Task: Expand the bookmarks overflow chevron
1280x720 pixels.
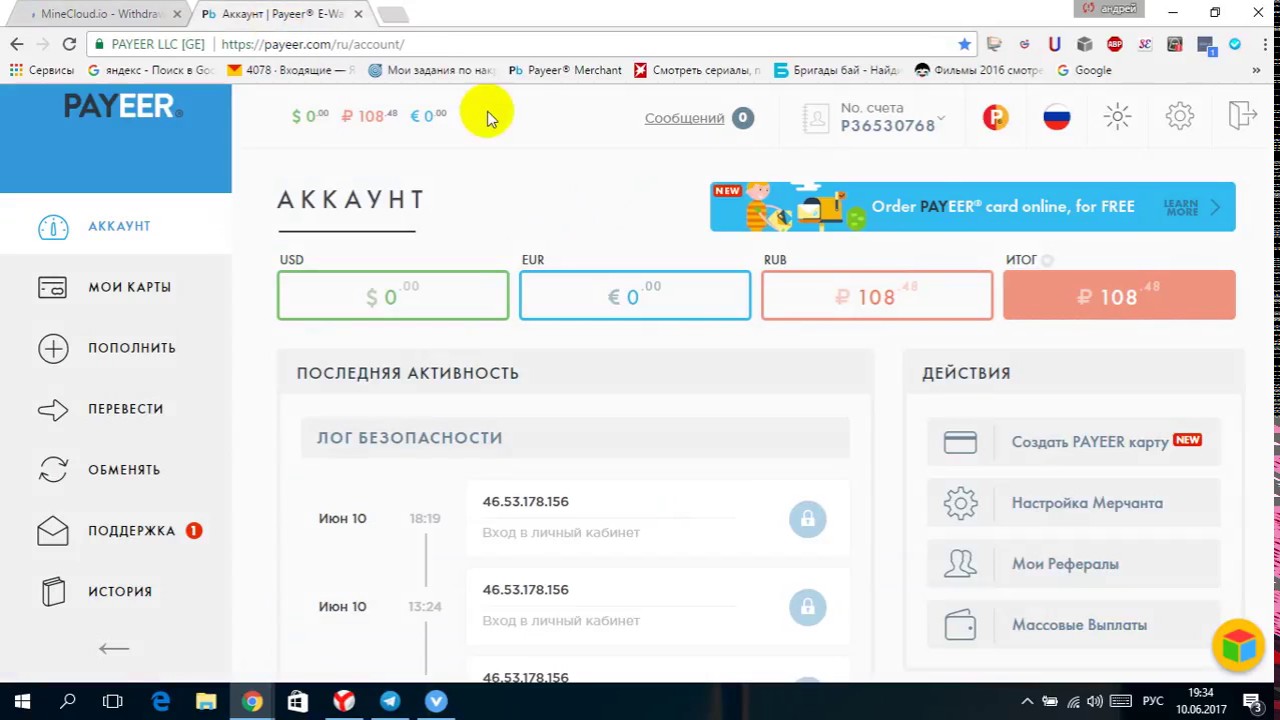Action: click(x=1256, y=70)
